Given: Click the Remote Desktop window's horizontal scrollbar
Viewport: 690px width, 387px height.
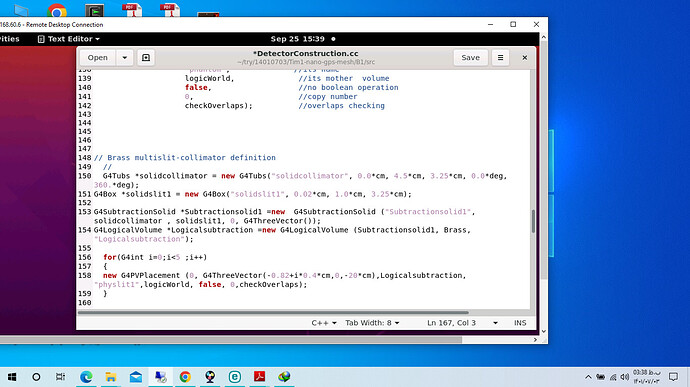Looking at the screenshot, I should point(231,340).
